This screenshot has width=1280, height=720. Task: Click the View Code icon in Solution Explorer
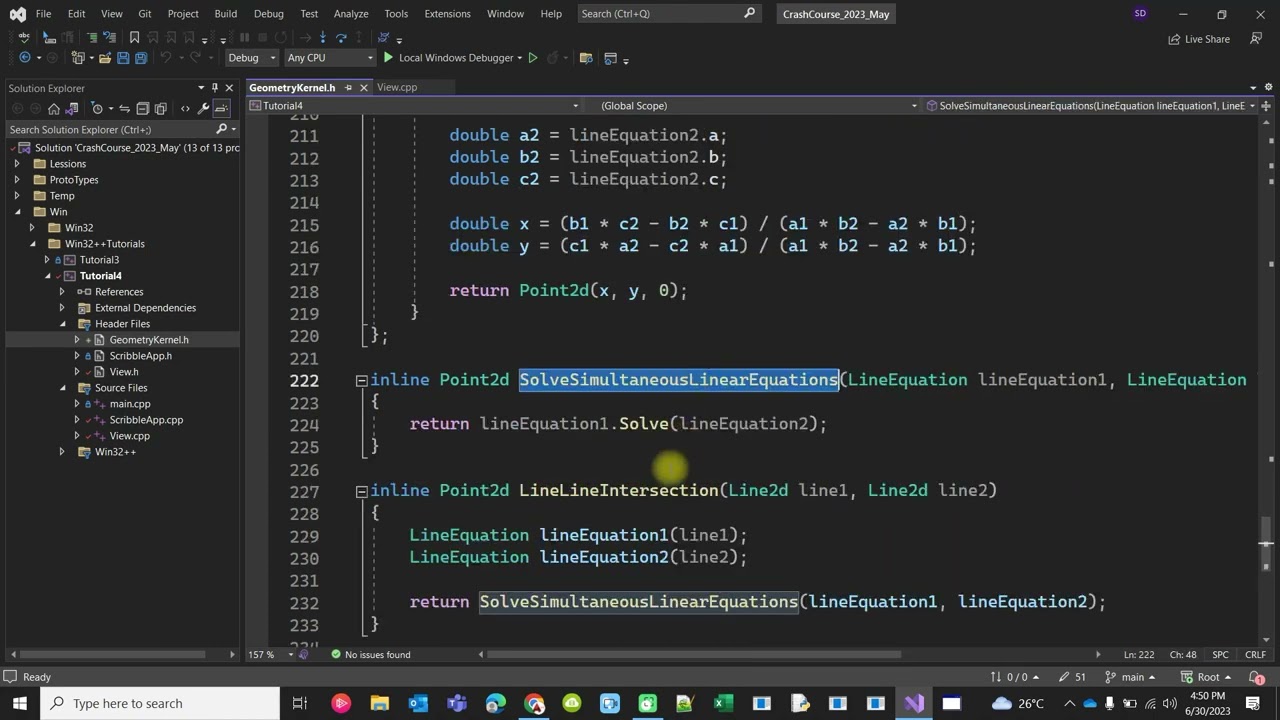[x=185, y=108]
